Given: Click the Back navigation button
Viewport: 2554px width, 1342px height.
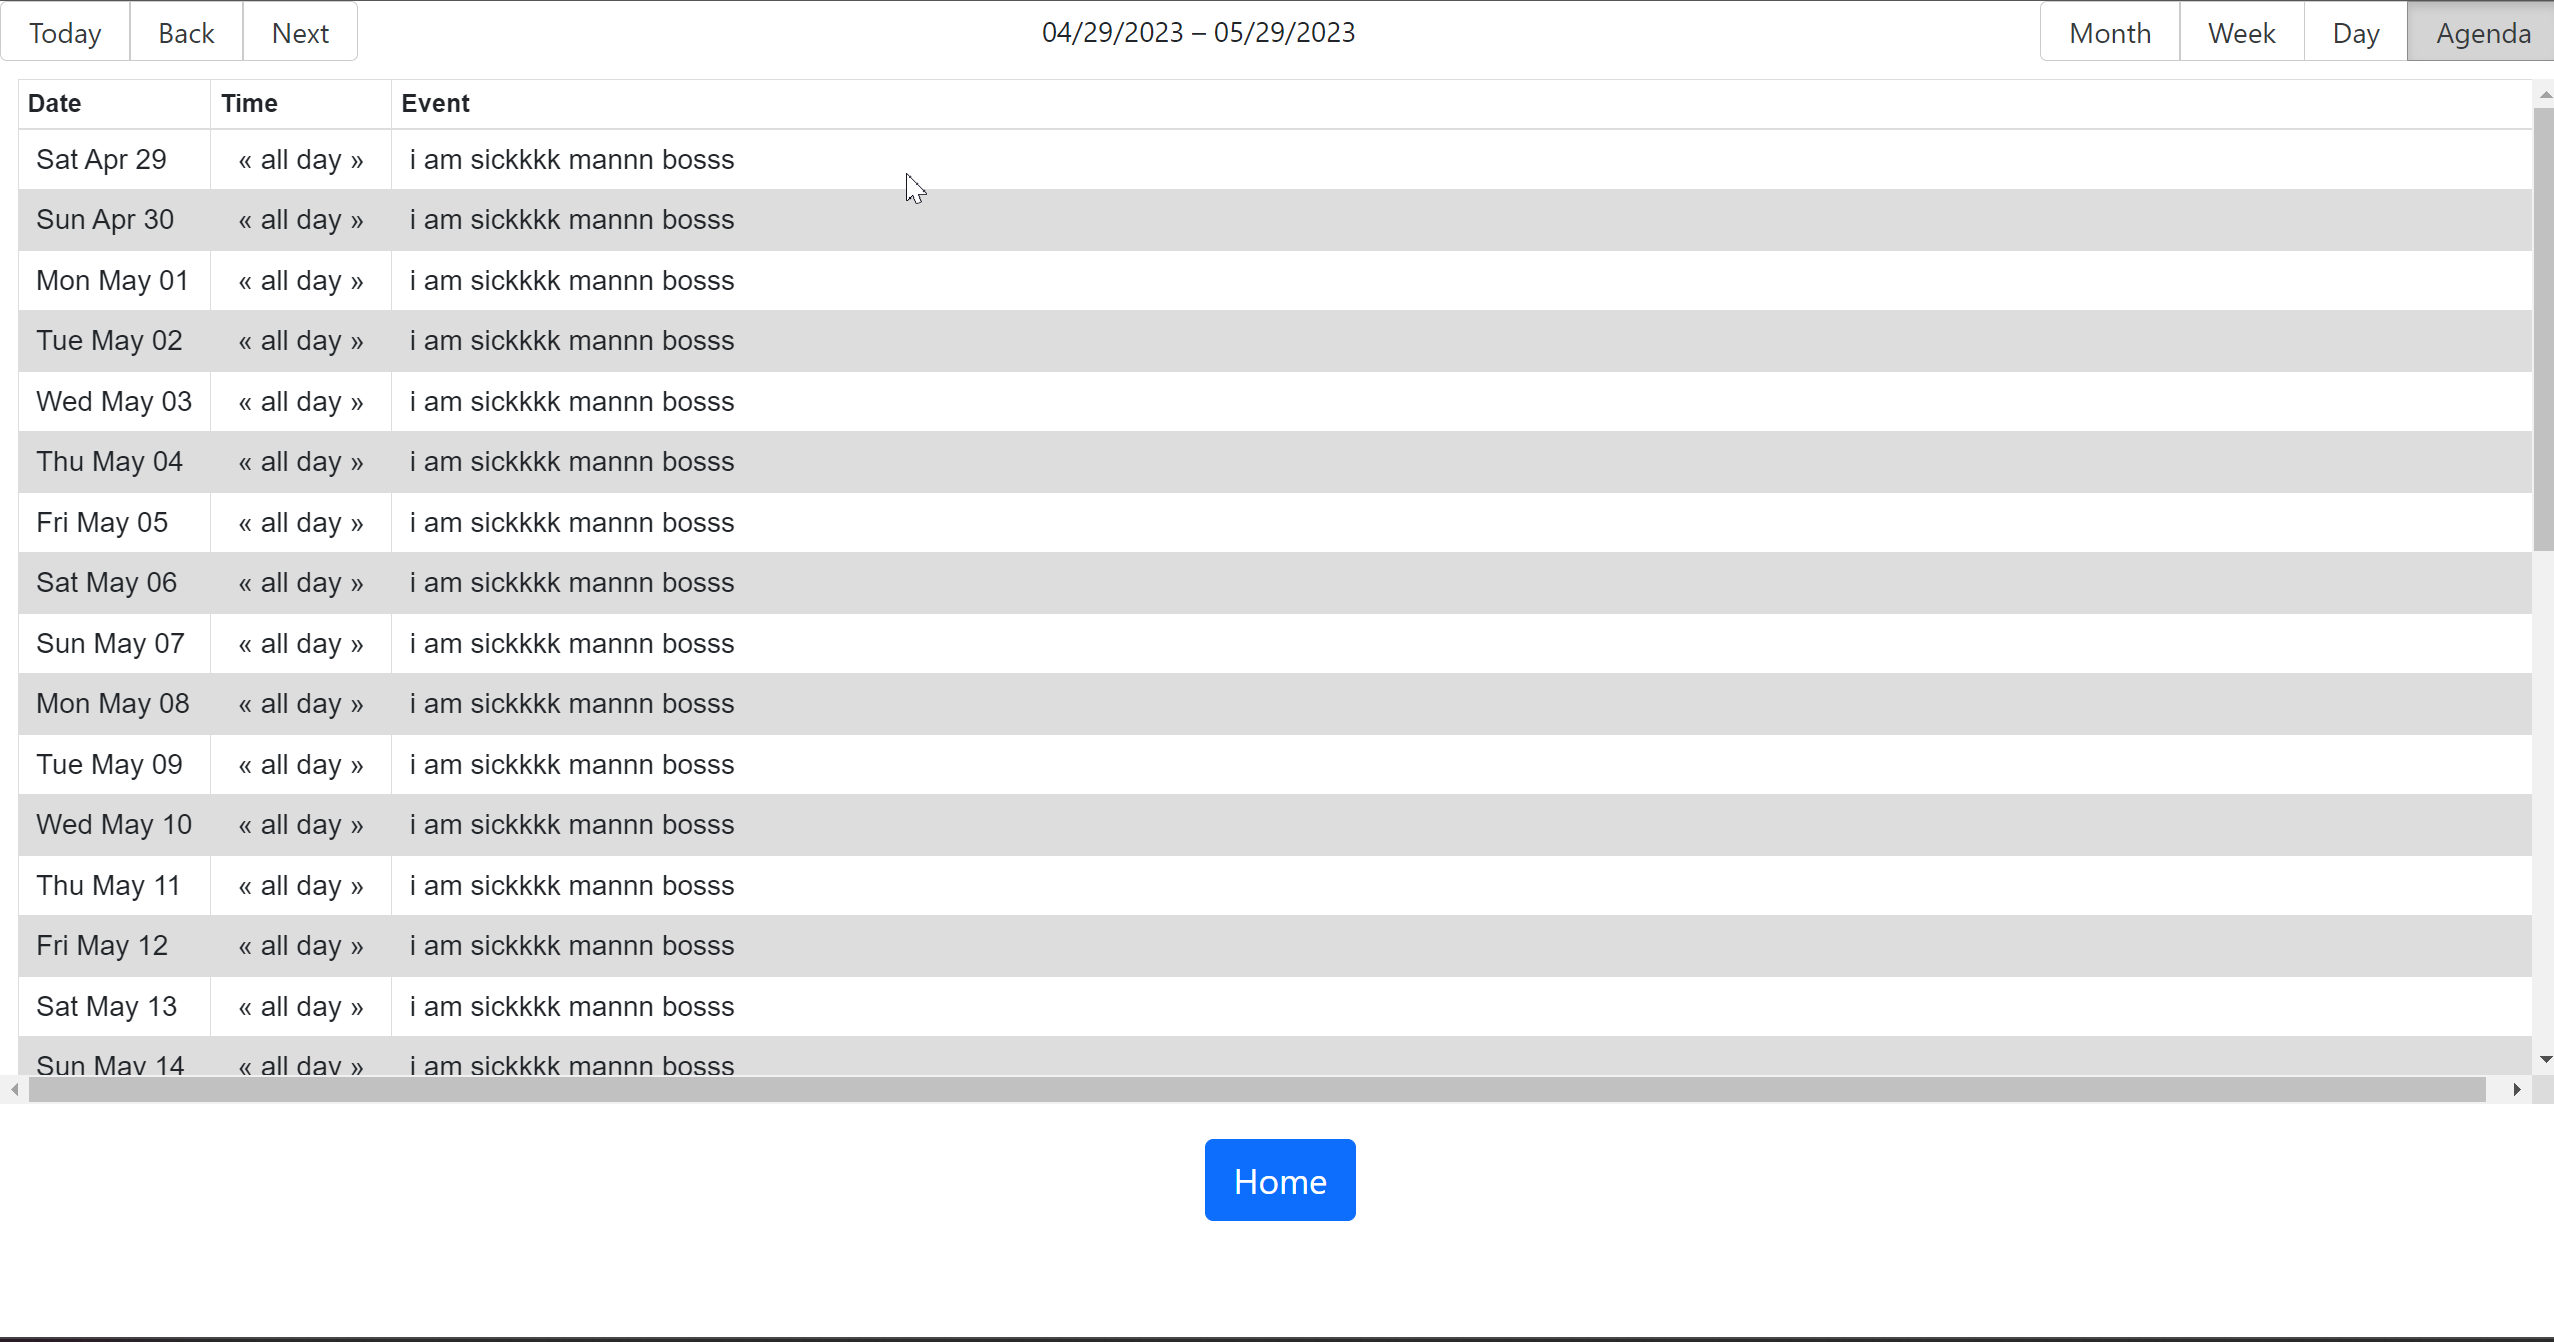Looking at the screenshot, I should [185, 31].
